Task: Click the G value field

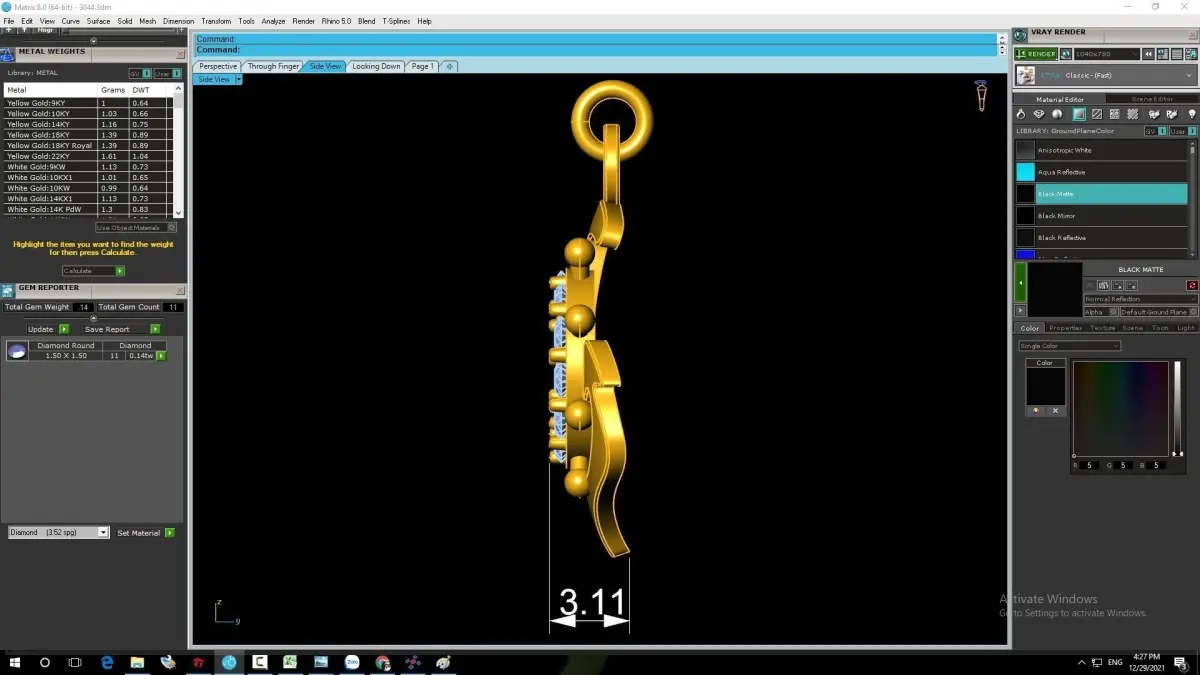Action: click(x=1123, y=465)
